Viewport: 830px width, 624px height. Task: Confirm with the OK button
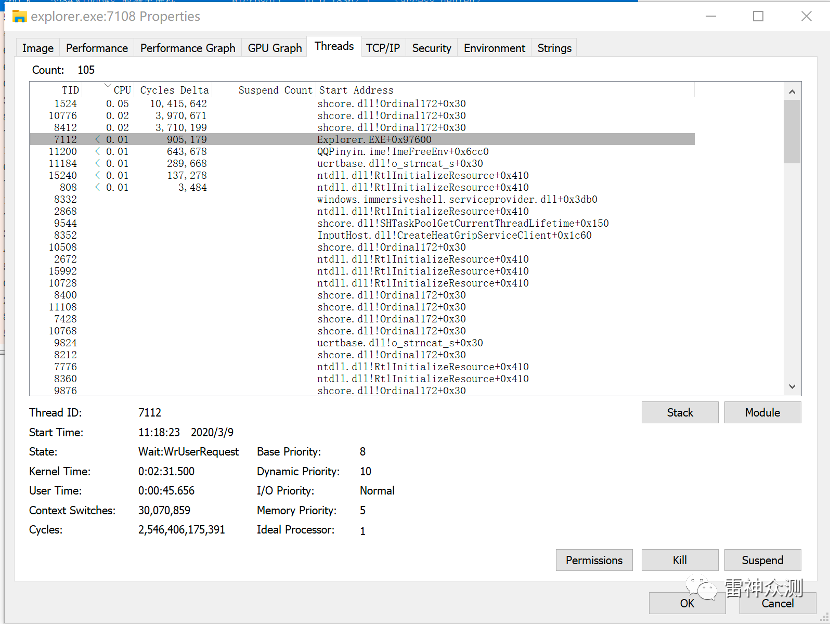[687, 603]
